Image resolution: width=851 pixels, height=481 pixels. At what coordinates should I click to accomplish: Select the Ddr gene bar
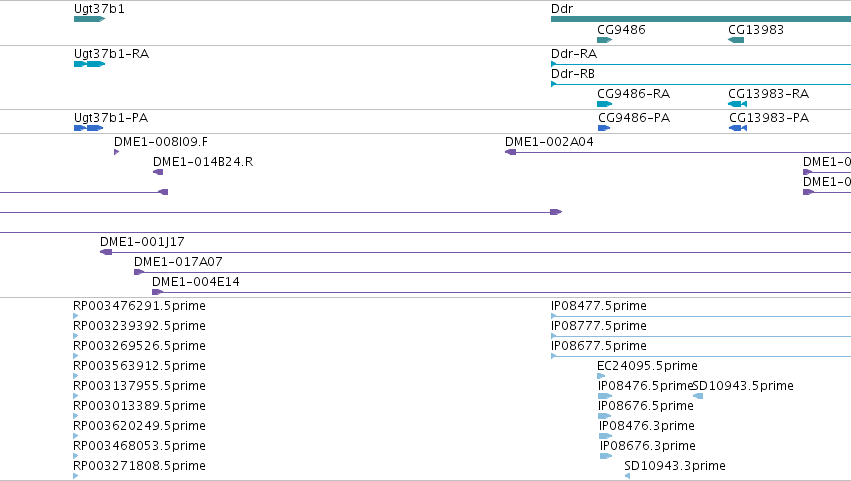(x=701, y=19)
